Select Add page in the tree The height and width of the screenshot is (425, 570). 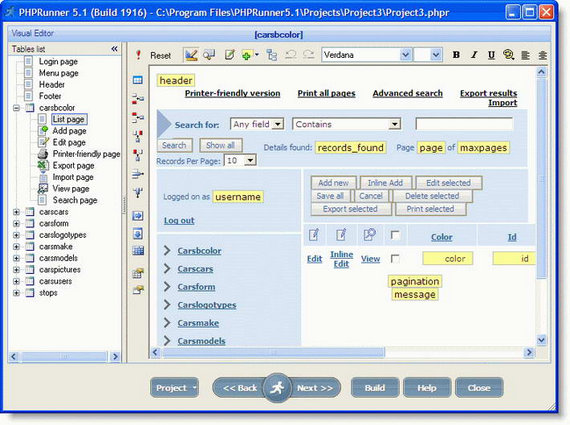click(69, 131)
